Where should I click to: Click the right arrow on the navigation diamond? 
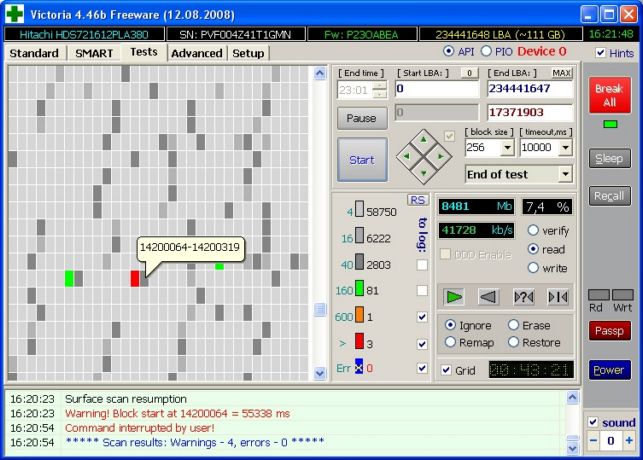[440, 156]
